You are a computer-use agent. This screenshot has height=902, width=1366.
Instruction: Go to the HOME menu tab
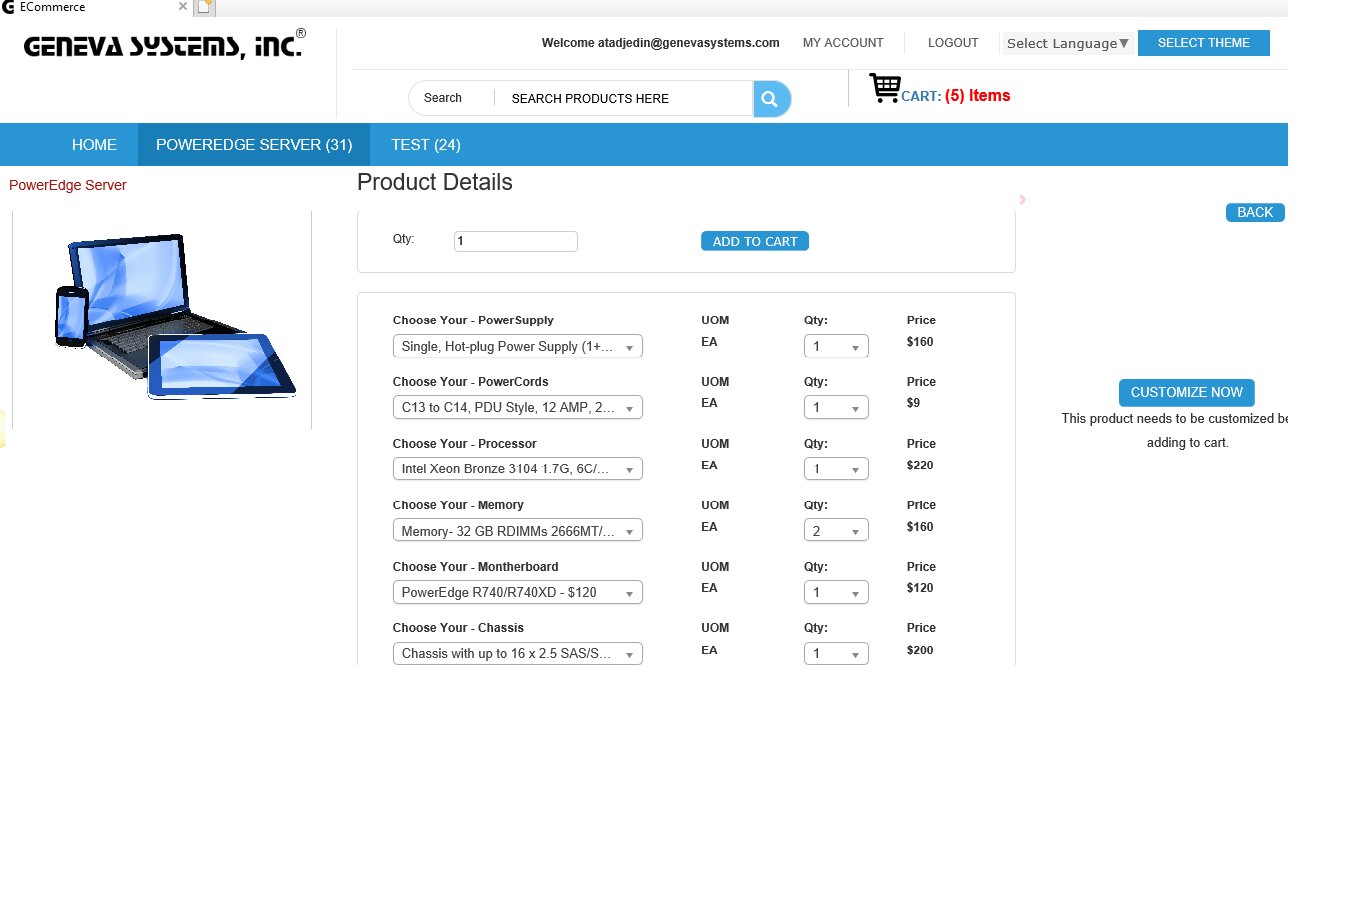tap(94, 145)
